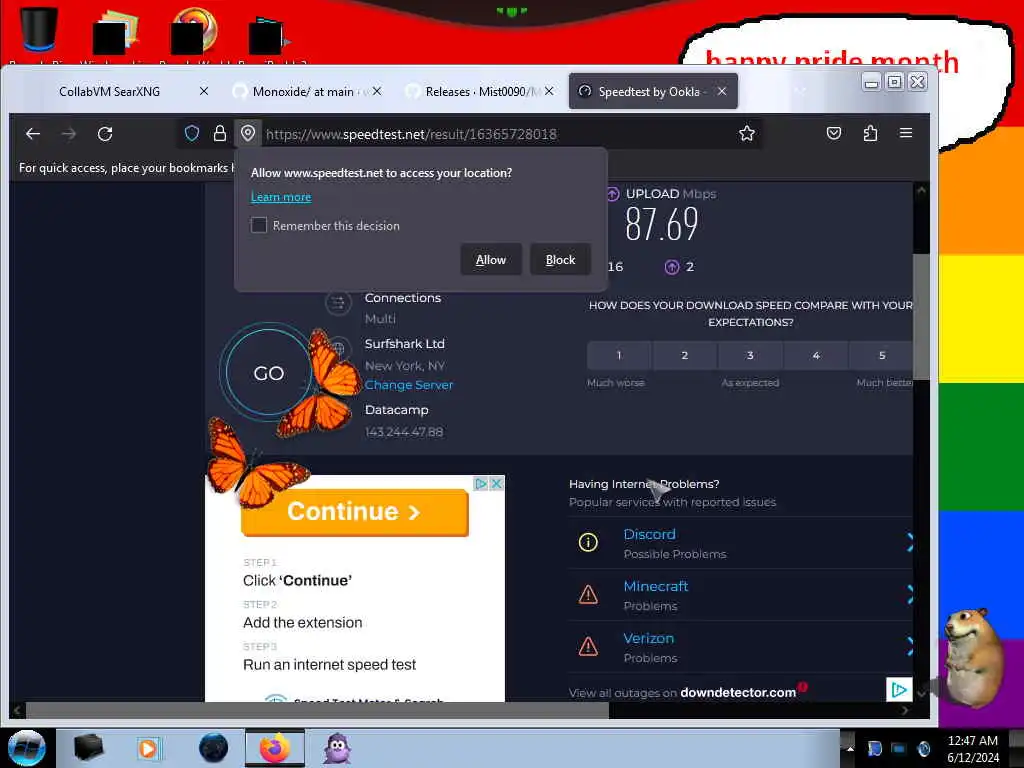Open the tracking protection shield icon
The height and width of the screenshot is (768, 1024).
191,134
